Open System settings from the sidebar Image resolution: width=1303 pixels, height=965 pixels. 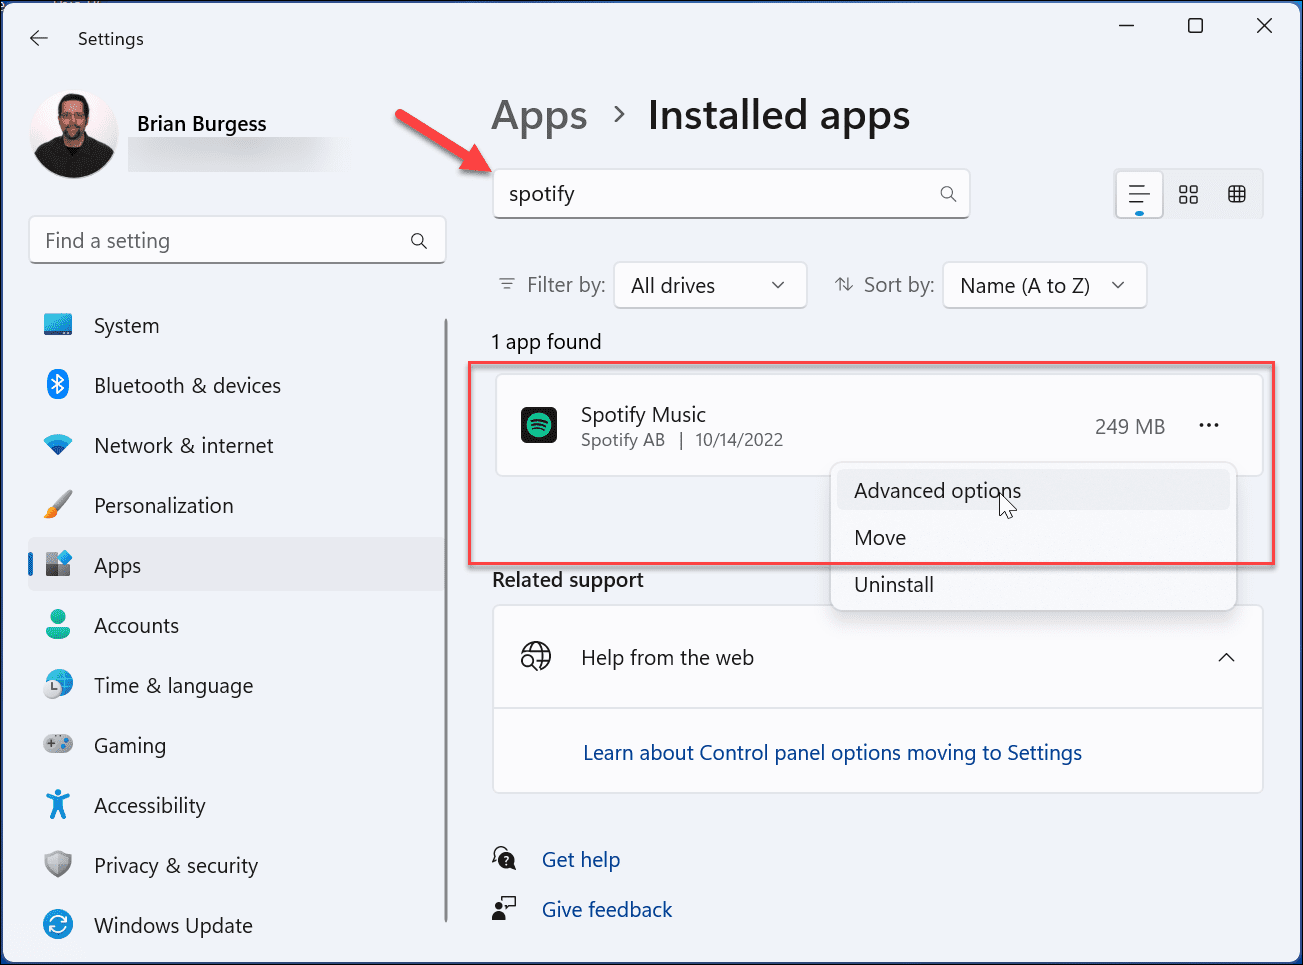126,325
